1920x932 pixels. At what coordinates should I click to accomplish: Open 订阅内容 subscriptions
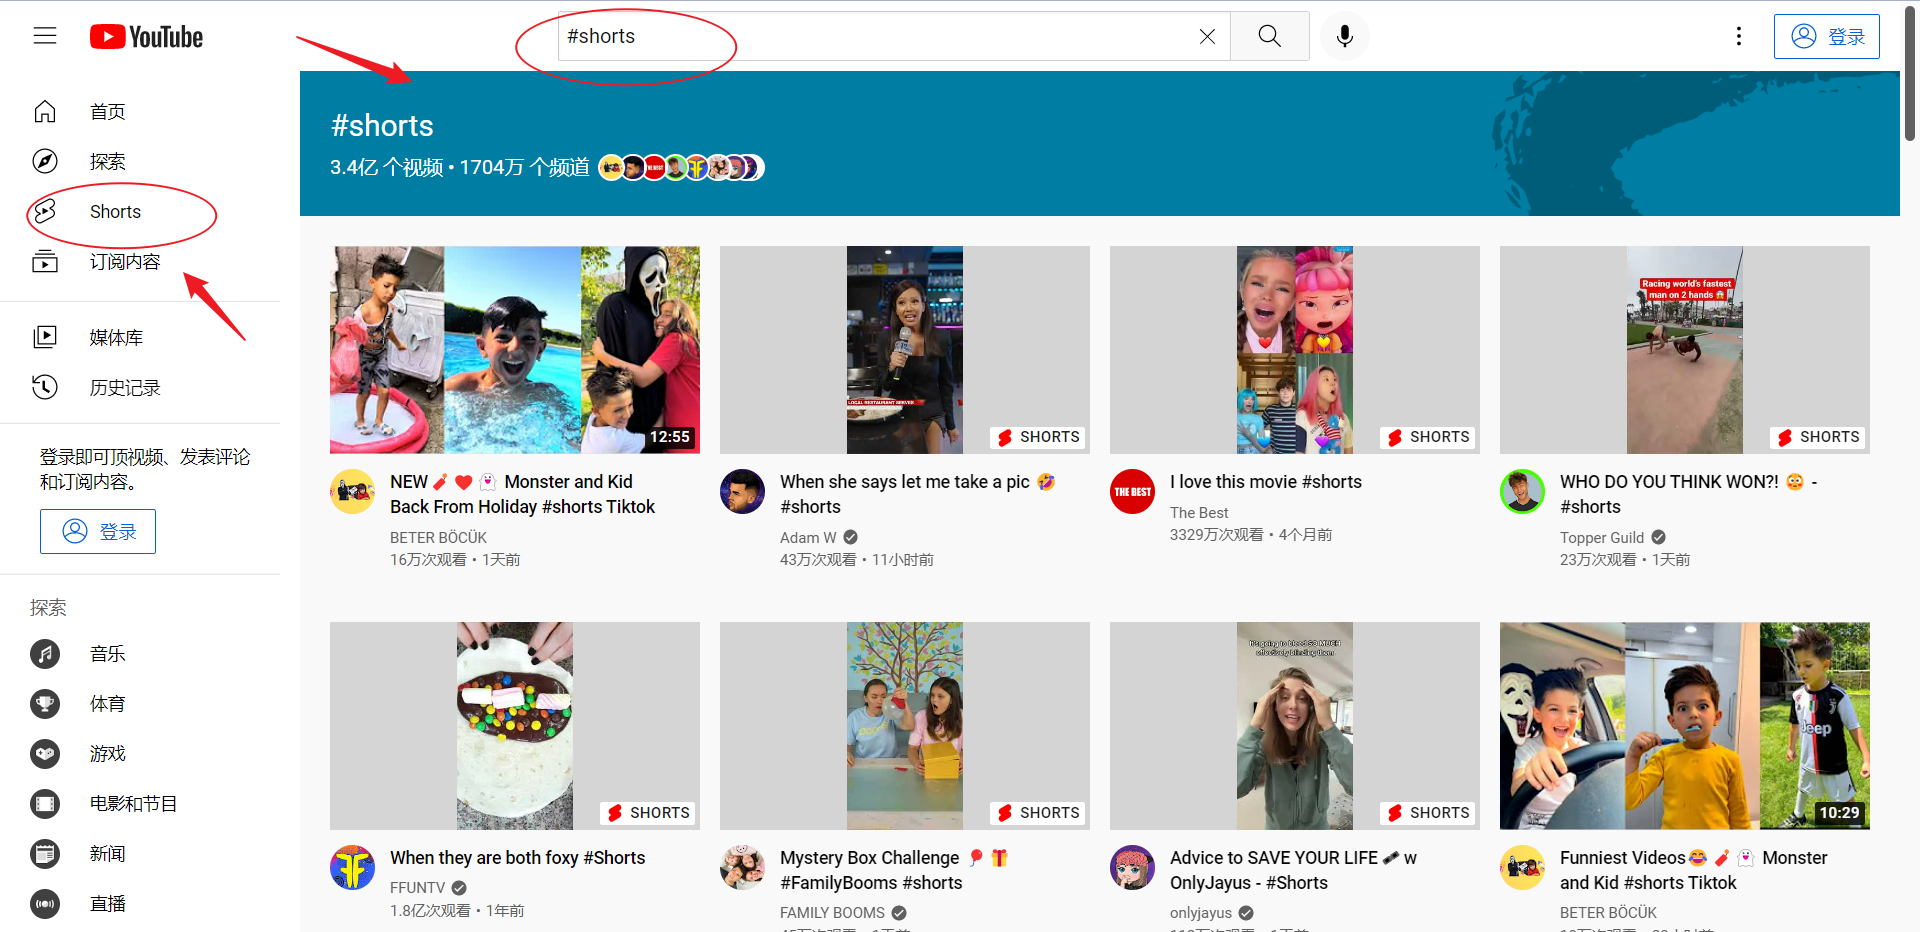[140, 261]
